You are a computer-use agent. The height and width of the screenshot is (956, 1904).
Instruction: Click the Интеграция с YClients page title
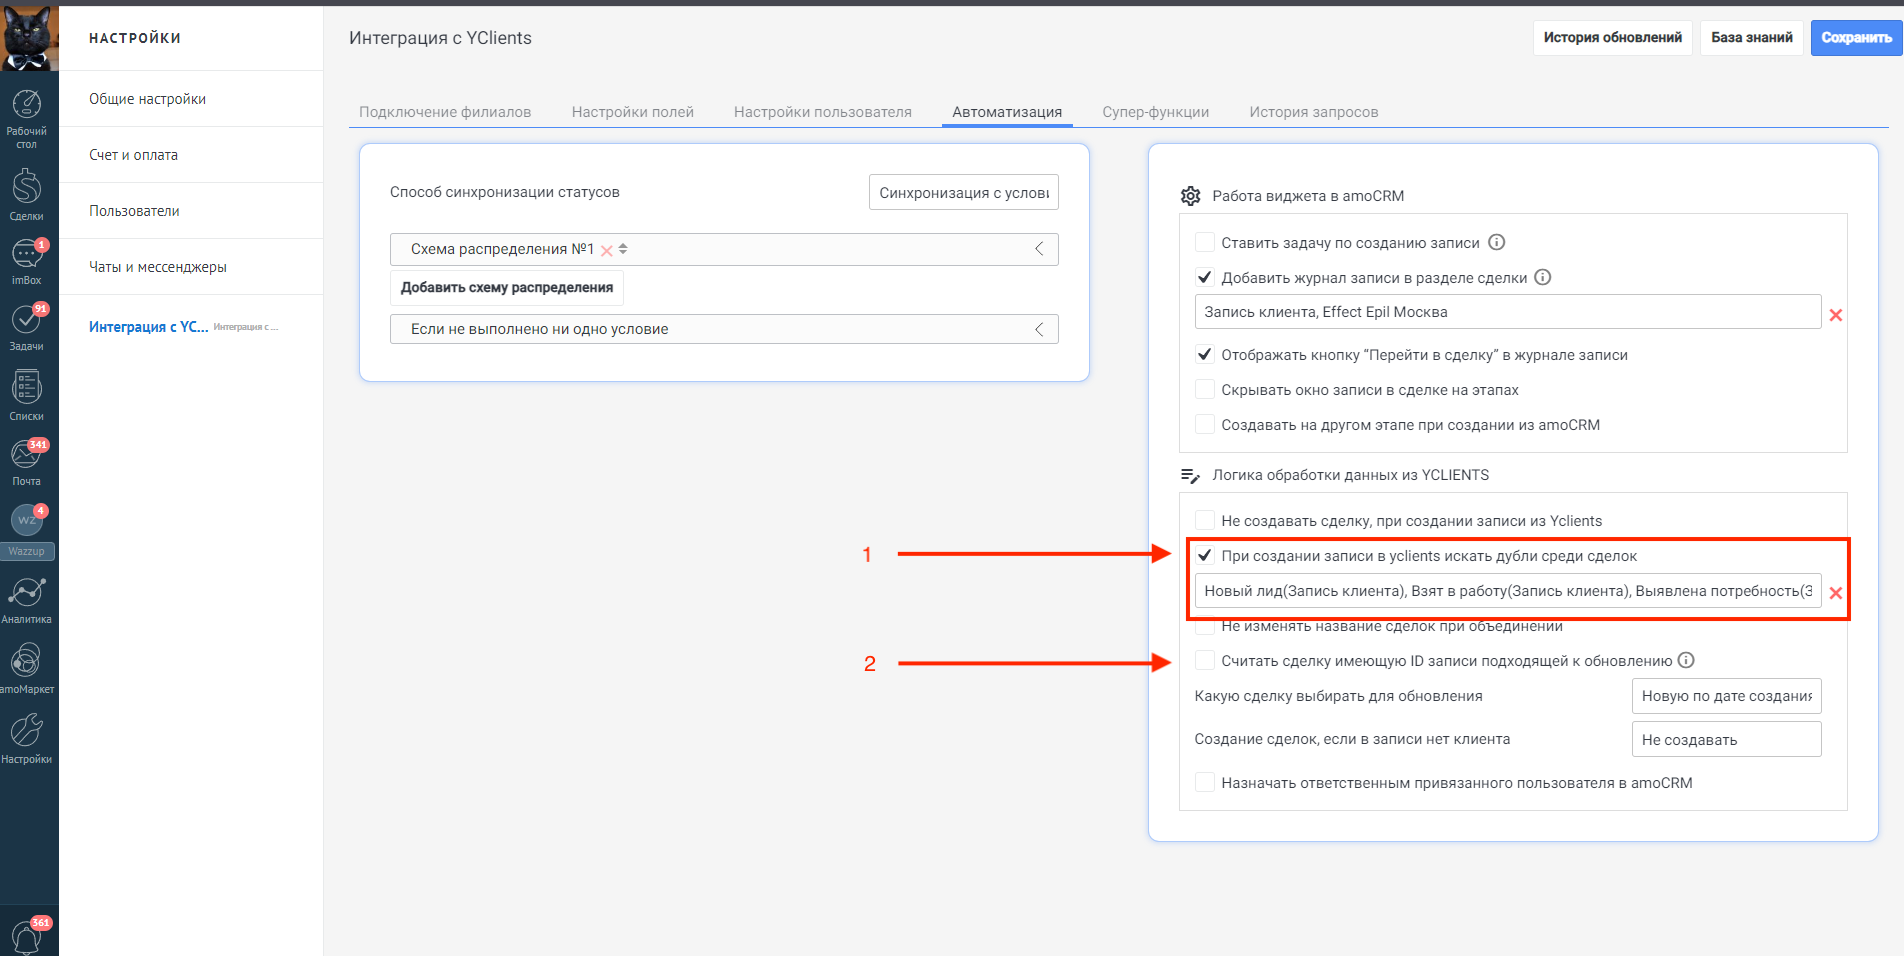click(440, 38)
